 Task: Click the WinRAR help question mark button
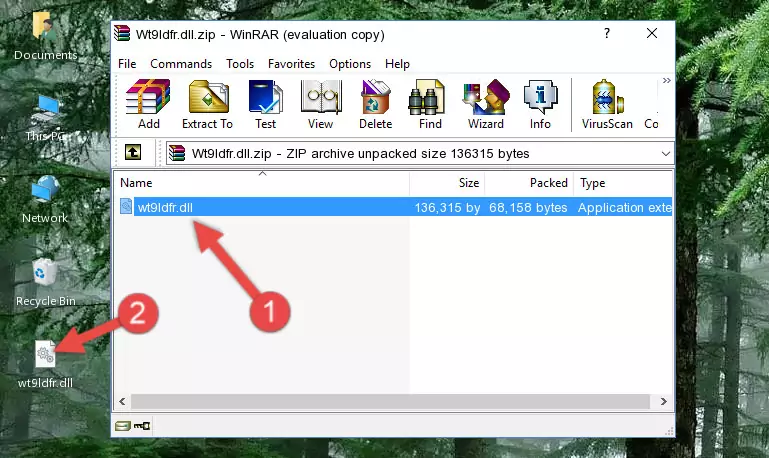coord(607,33)
